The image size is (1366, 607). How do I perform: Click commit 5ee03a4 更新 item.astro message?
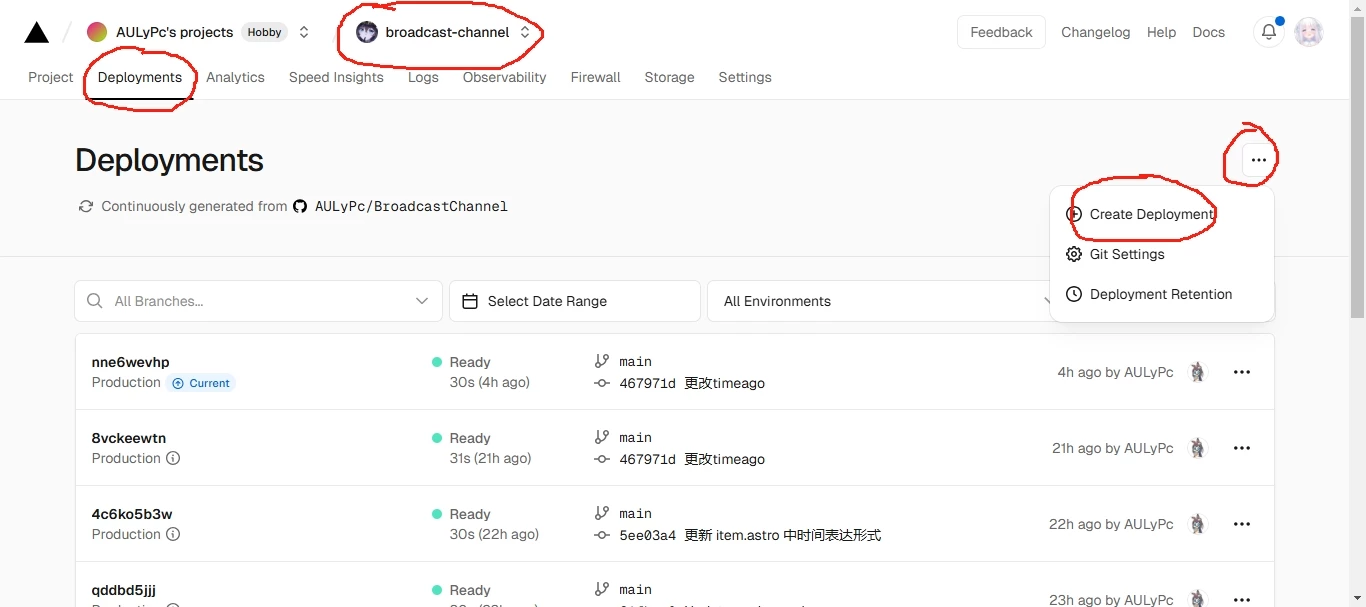pyautogui.click(x=750, y=535)
